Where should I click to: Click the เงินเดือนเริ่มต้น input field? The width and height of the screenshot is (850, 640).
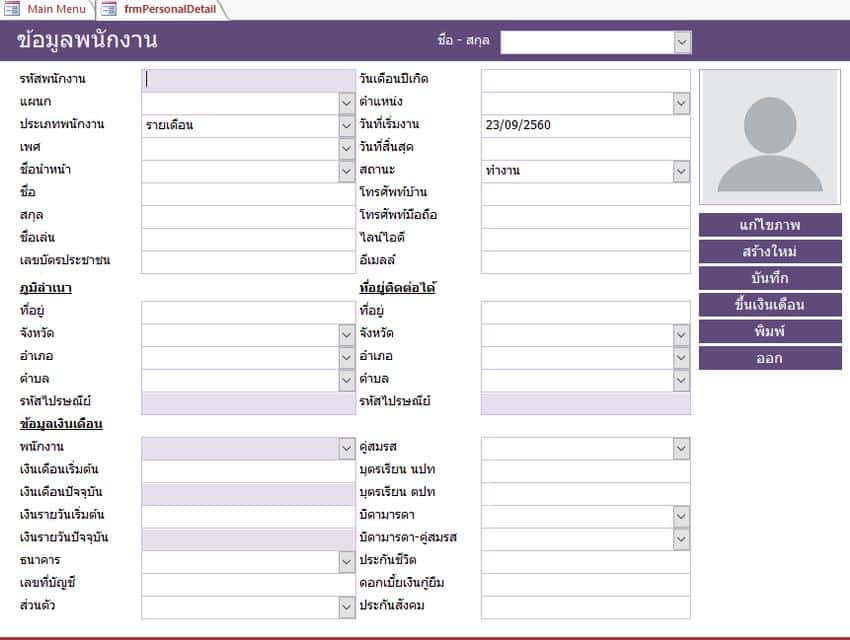pyautogui.click(x=248, y=471)
